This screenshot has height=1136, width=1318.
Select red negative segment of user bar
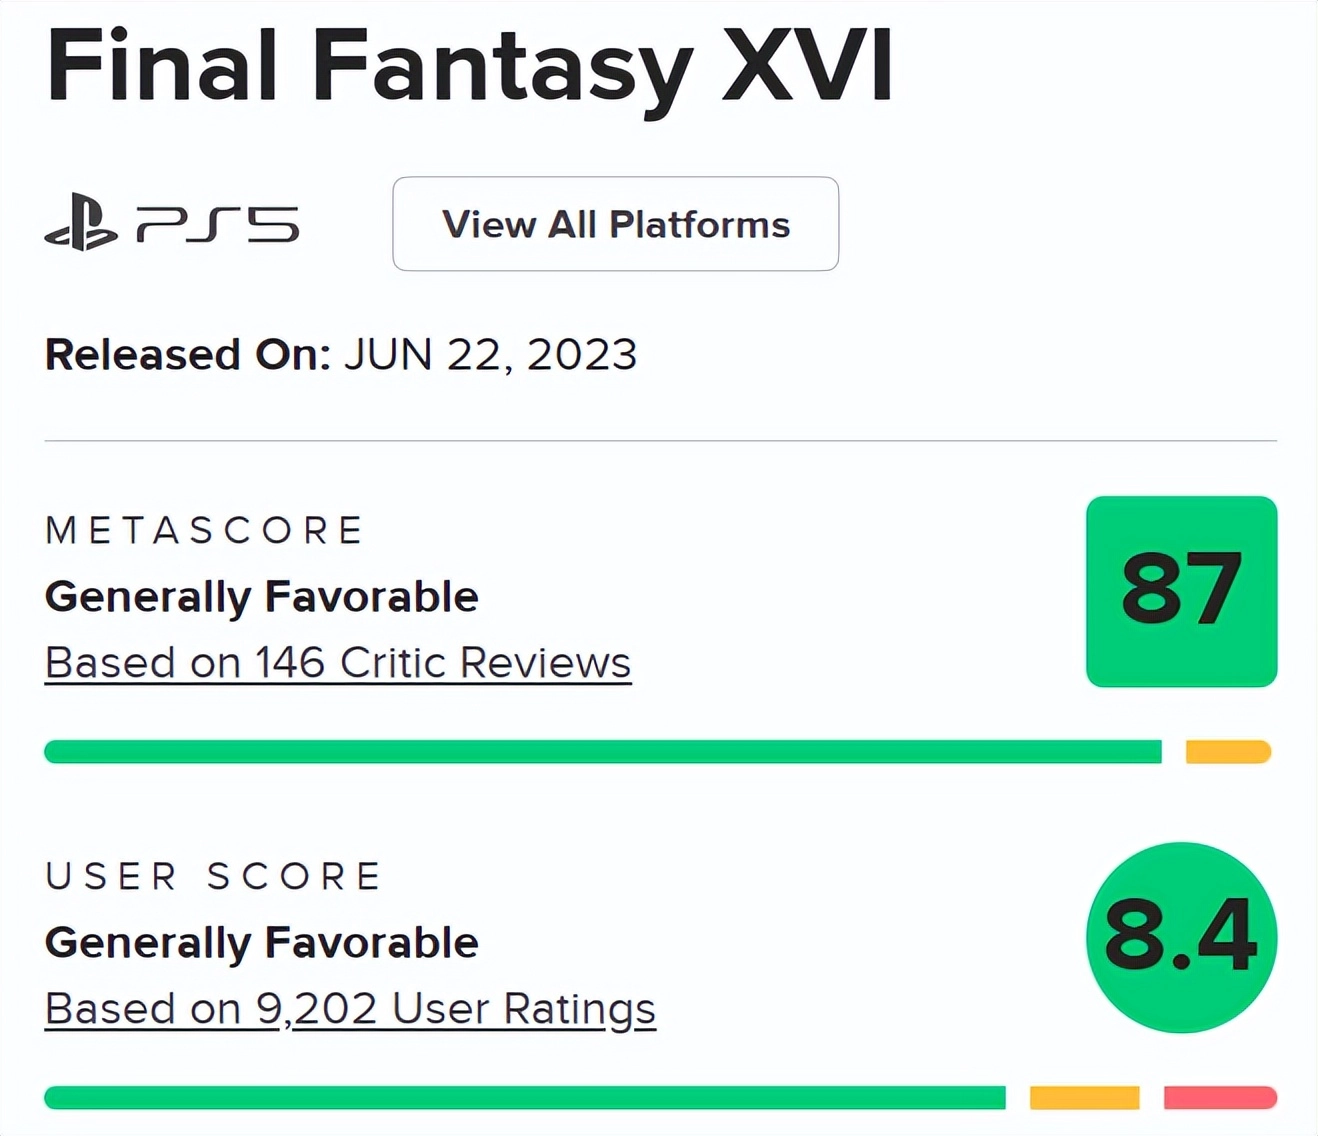click(1220, 1098)
